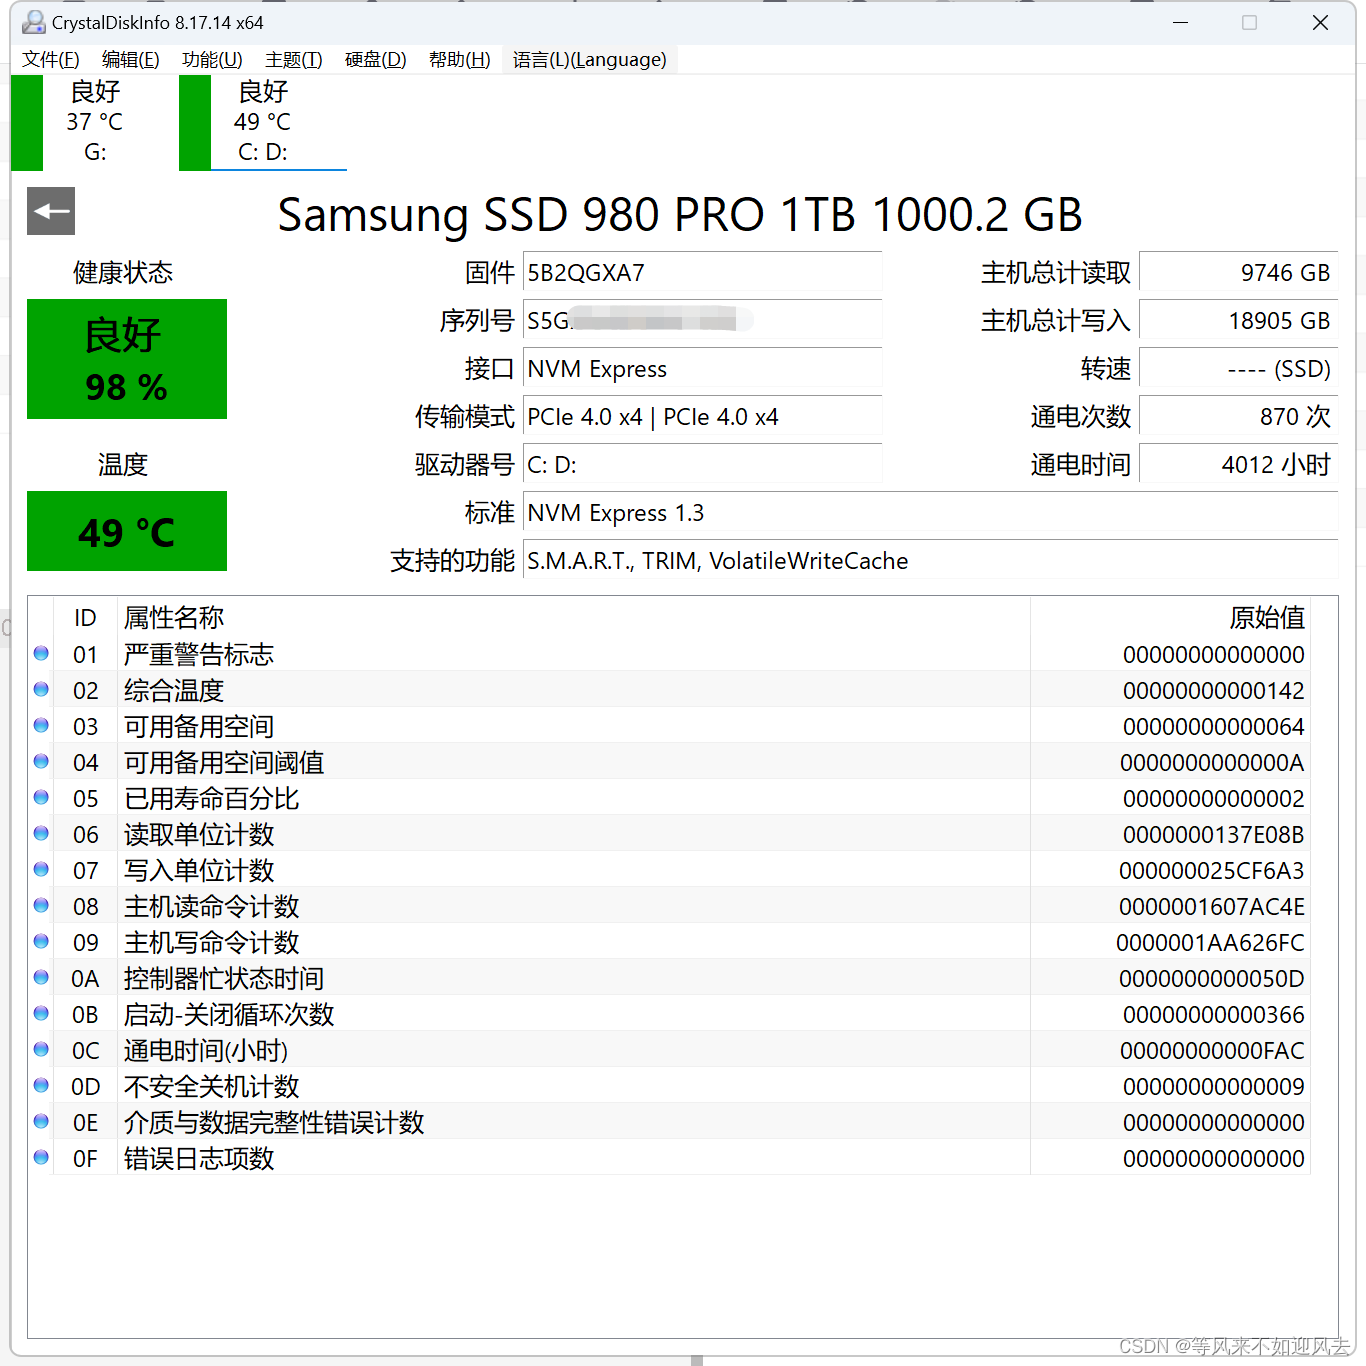Click rotation rate value ---- (SSD)
Viewport: 1366px width, 1366px height.
coord(1239,368)
